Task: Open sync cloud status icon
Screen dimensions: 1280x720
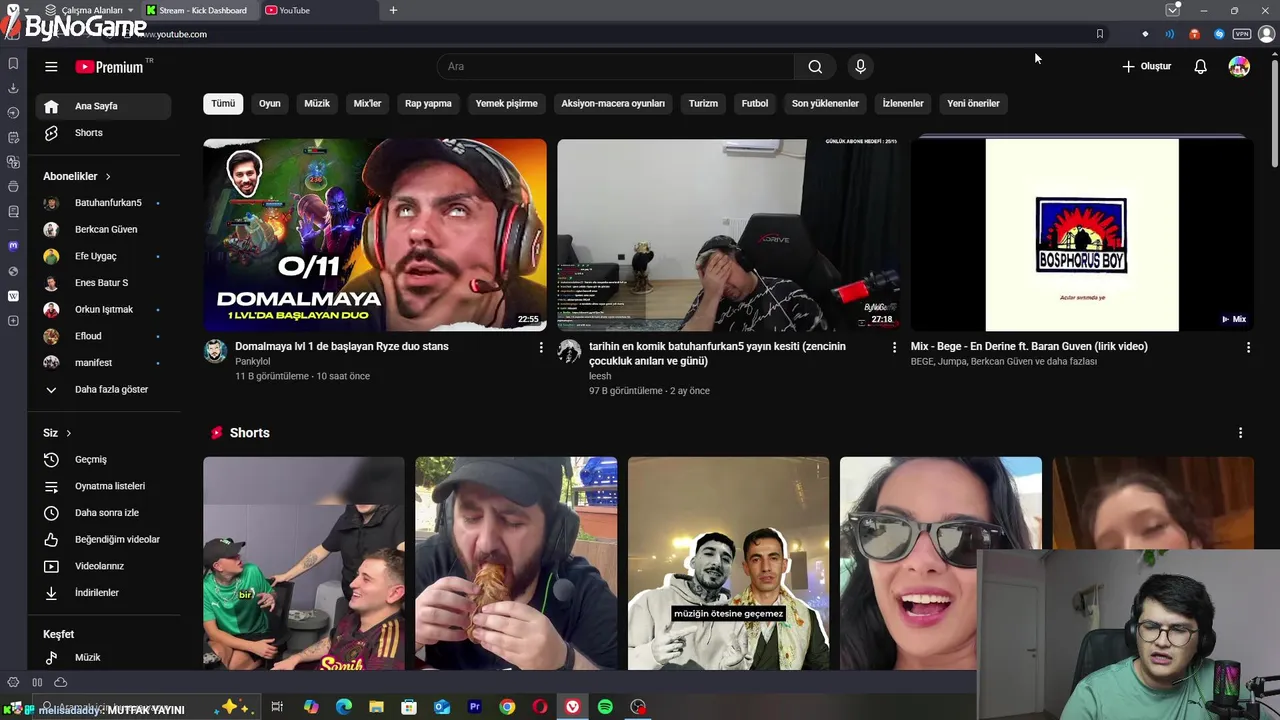Action: point(60,682)
